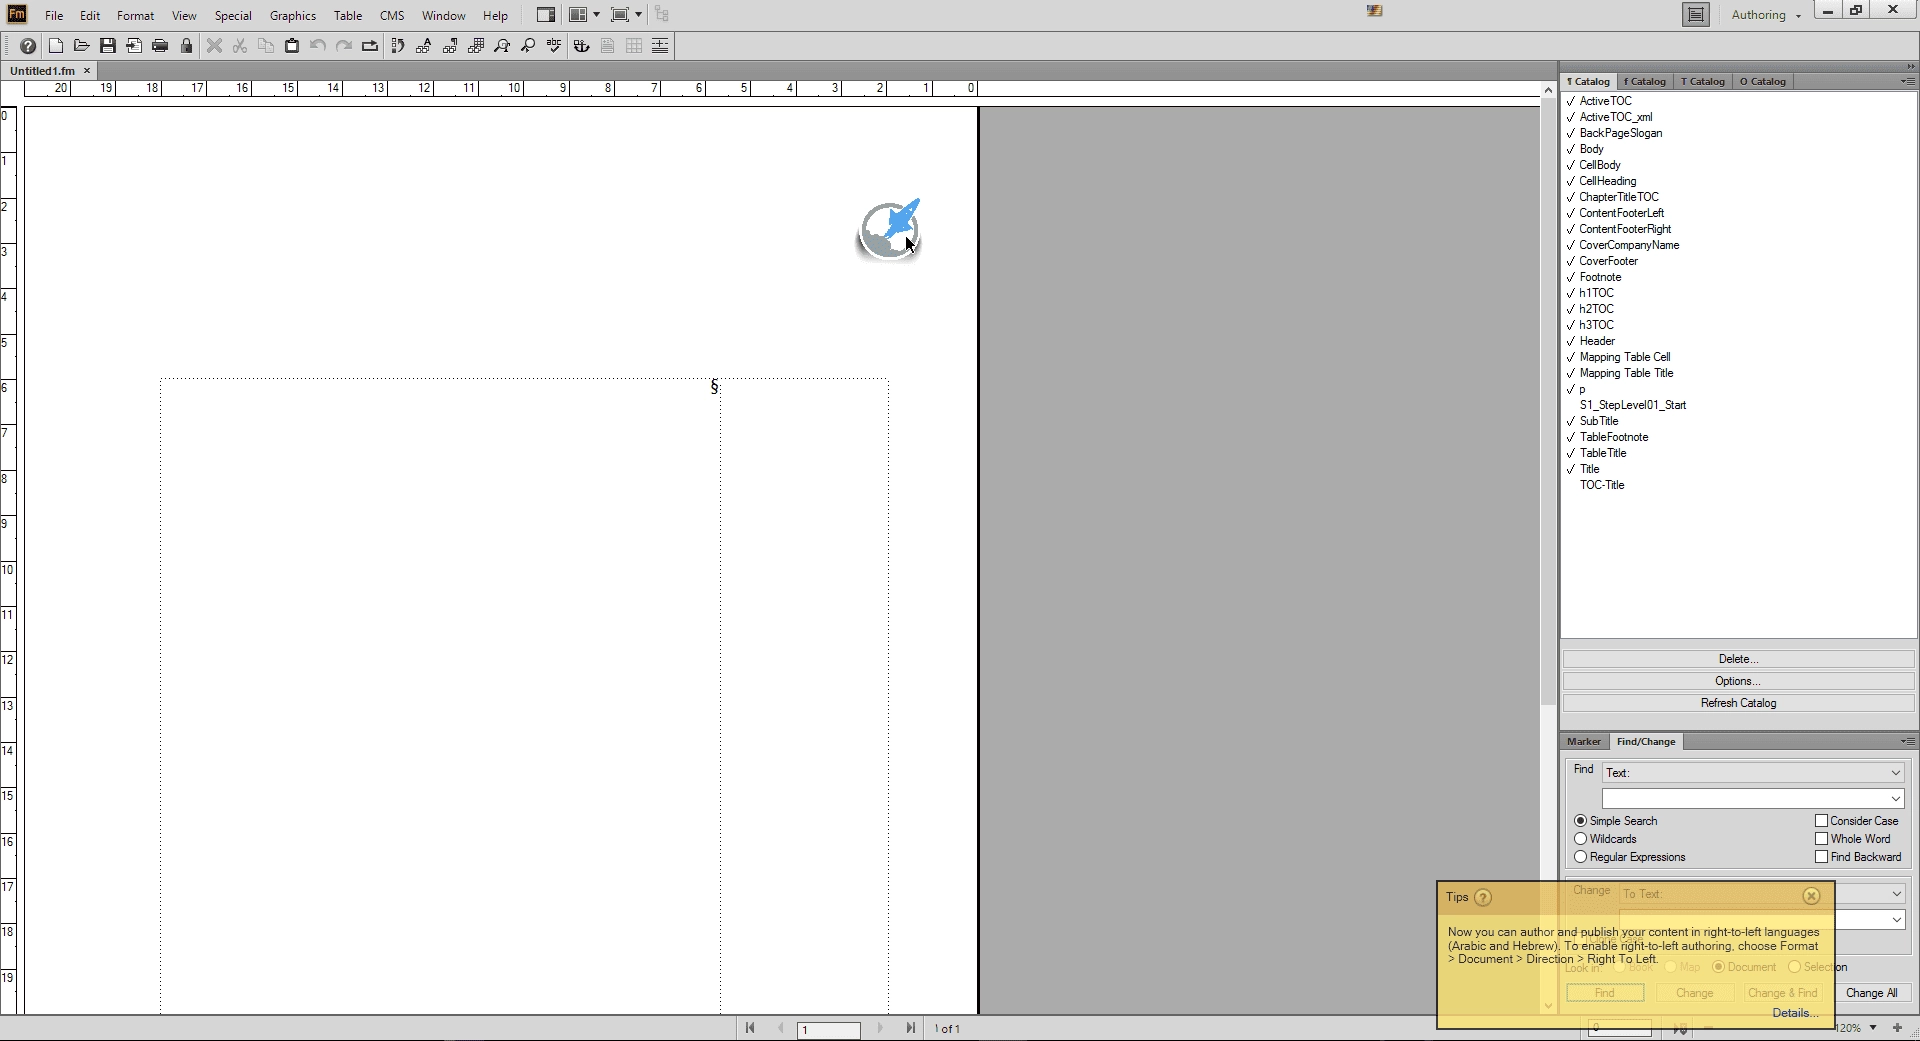Click the Insert Footnote separator icon
Image resolution: width=1920 pixels, height=1041 pixels.
click(660, 46)
